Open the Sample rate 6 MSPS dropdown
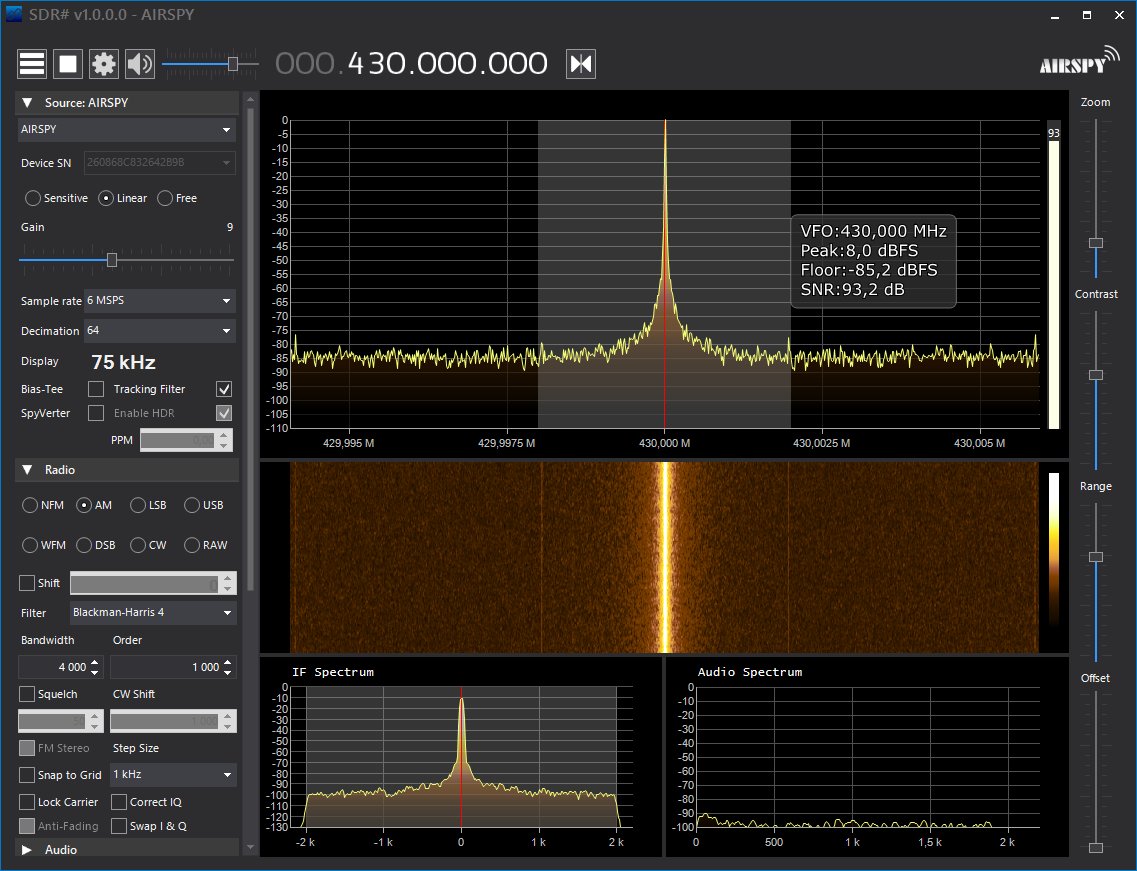Screen dimensions: 1137x871 160,300
